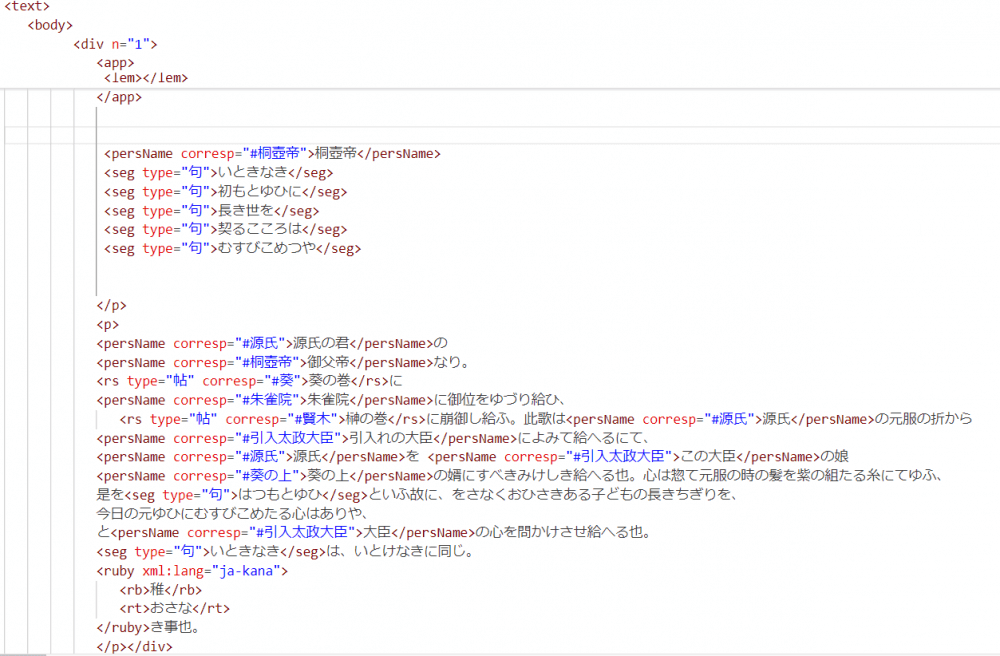Click the ruby xml:lang="ja-kana" opening tag
1000x656 pixels.
(x=192, y=571)
